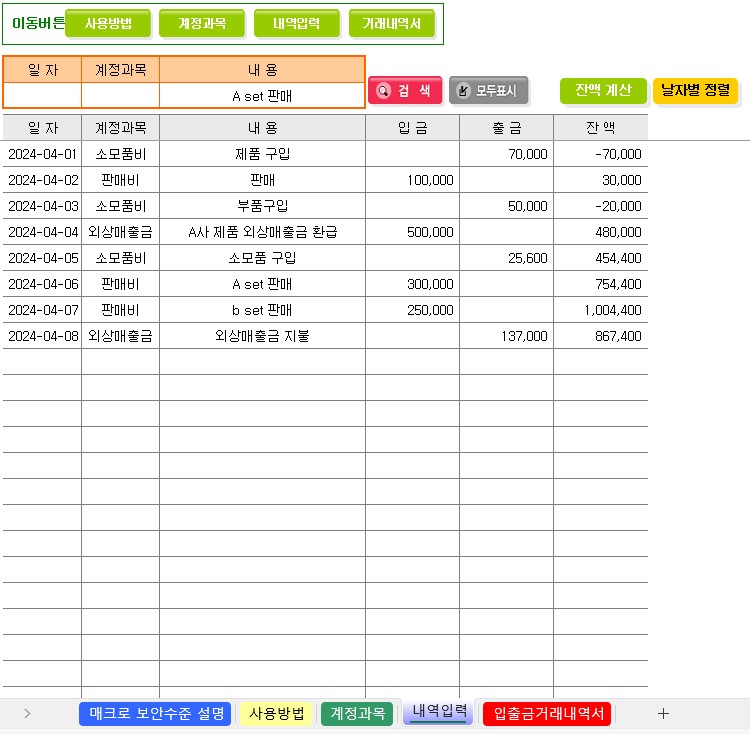The width and height of the screenshot is (750, 734).
Task: Click the 출 금 column header
Action: click(507, 128)
